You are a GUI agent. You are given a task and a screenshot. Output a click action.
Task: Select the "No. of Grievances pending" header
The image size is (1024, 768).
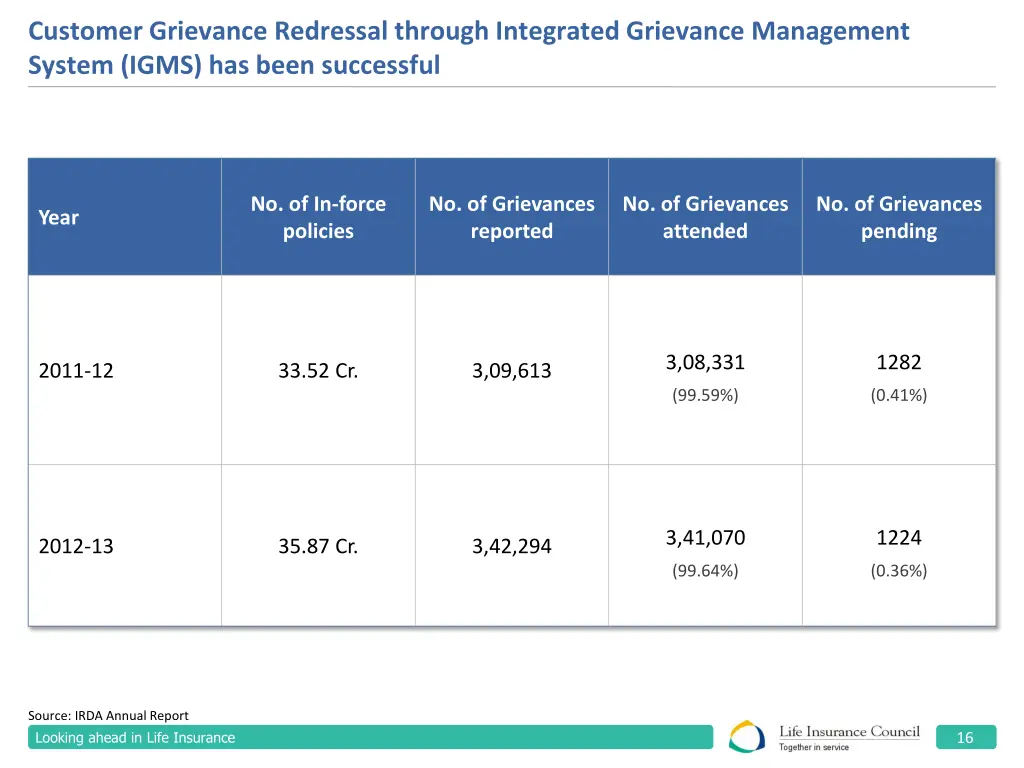point(898,217)
